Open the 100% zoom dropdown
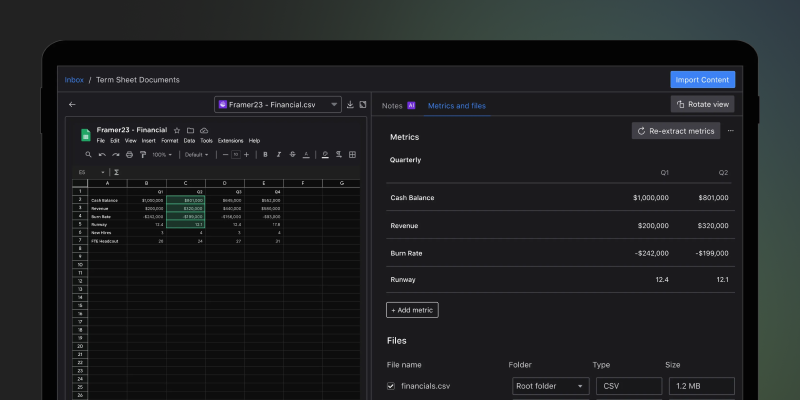 click(162, 155)
